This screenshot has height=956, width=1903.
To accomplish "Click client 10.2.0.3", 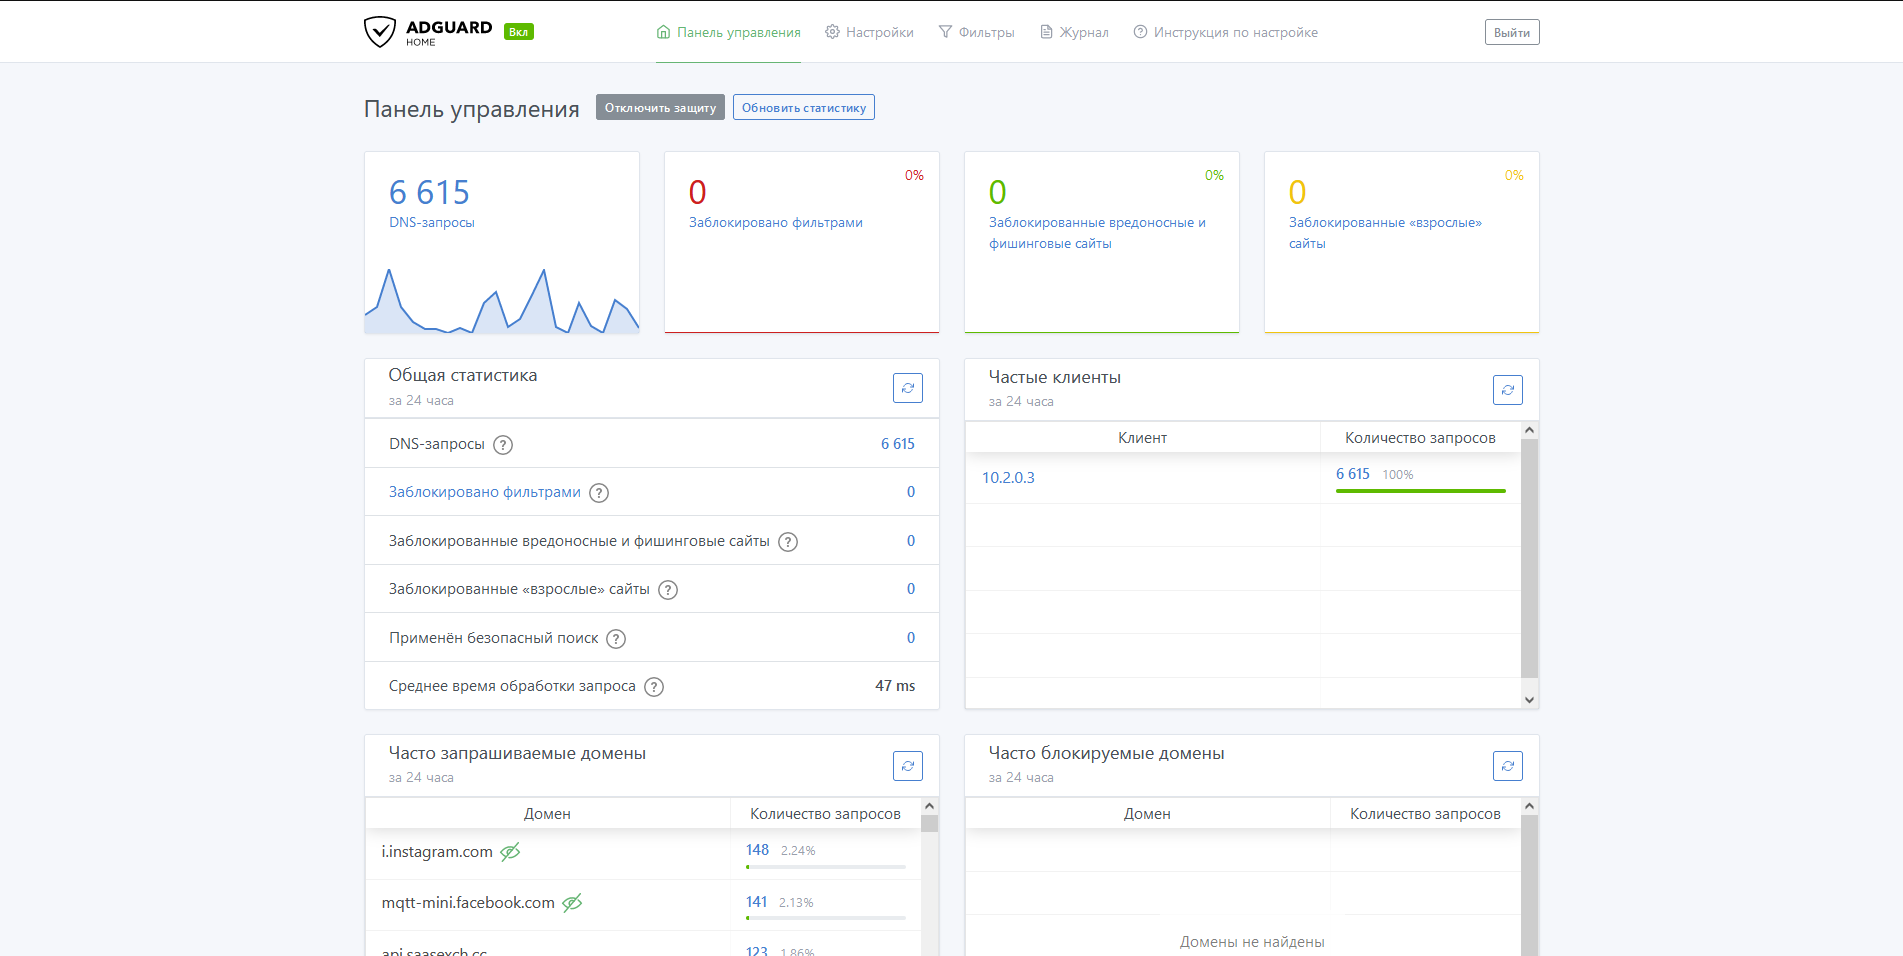I will click(1008, 478).
